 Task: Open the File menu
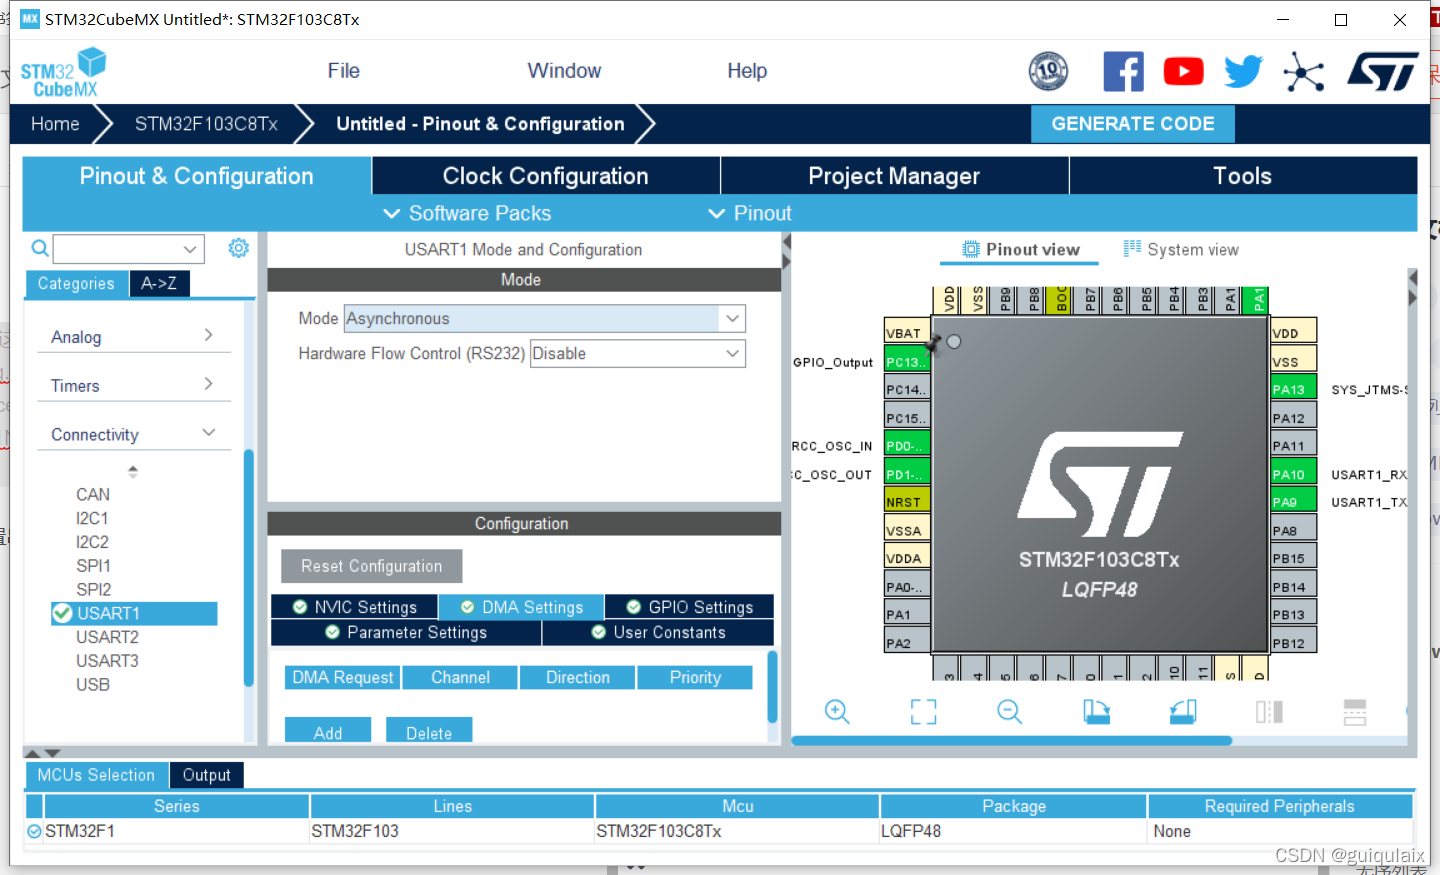pyautogui.click(x=343, y=70)
